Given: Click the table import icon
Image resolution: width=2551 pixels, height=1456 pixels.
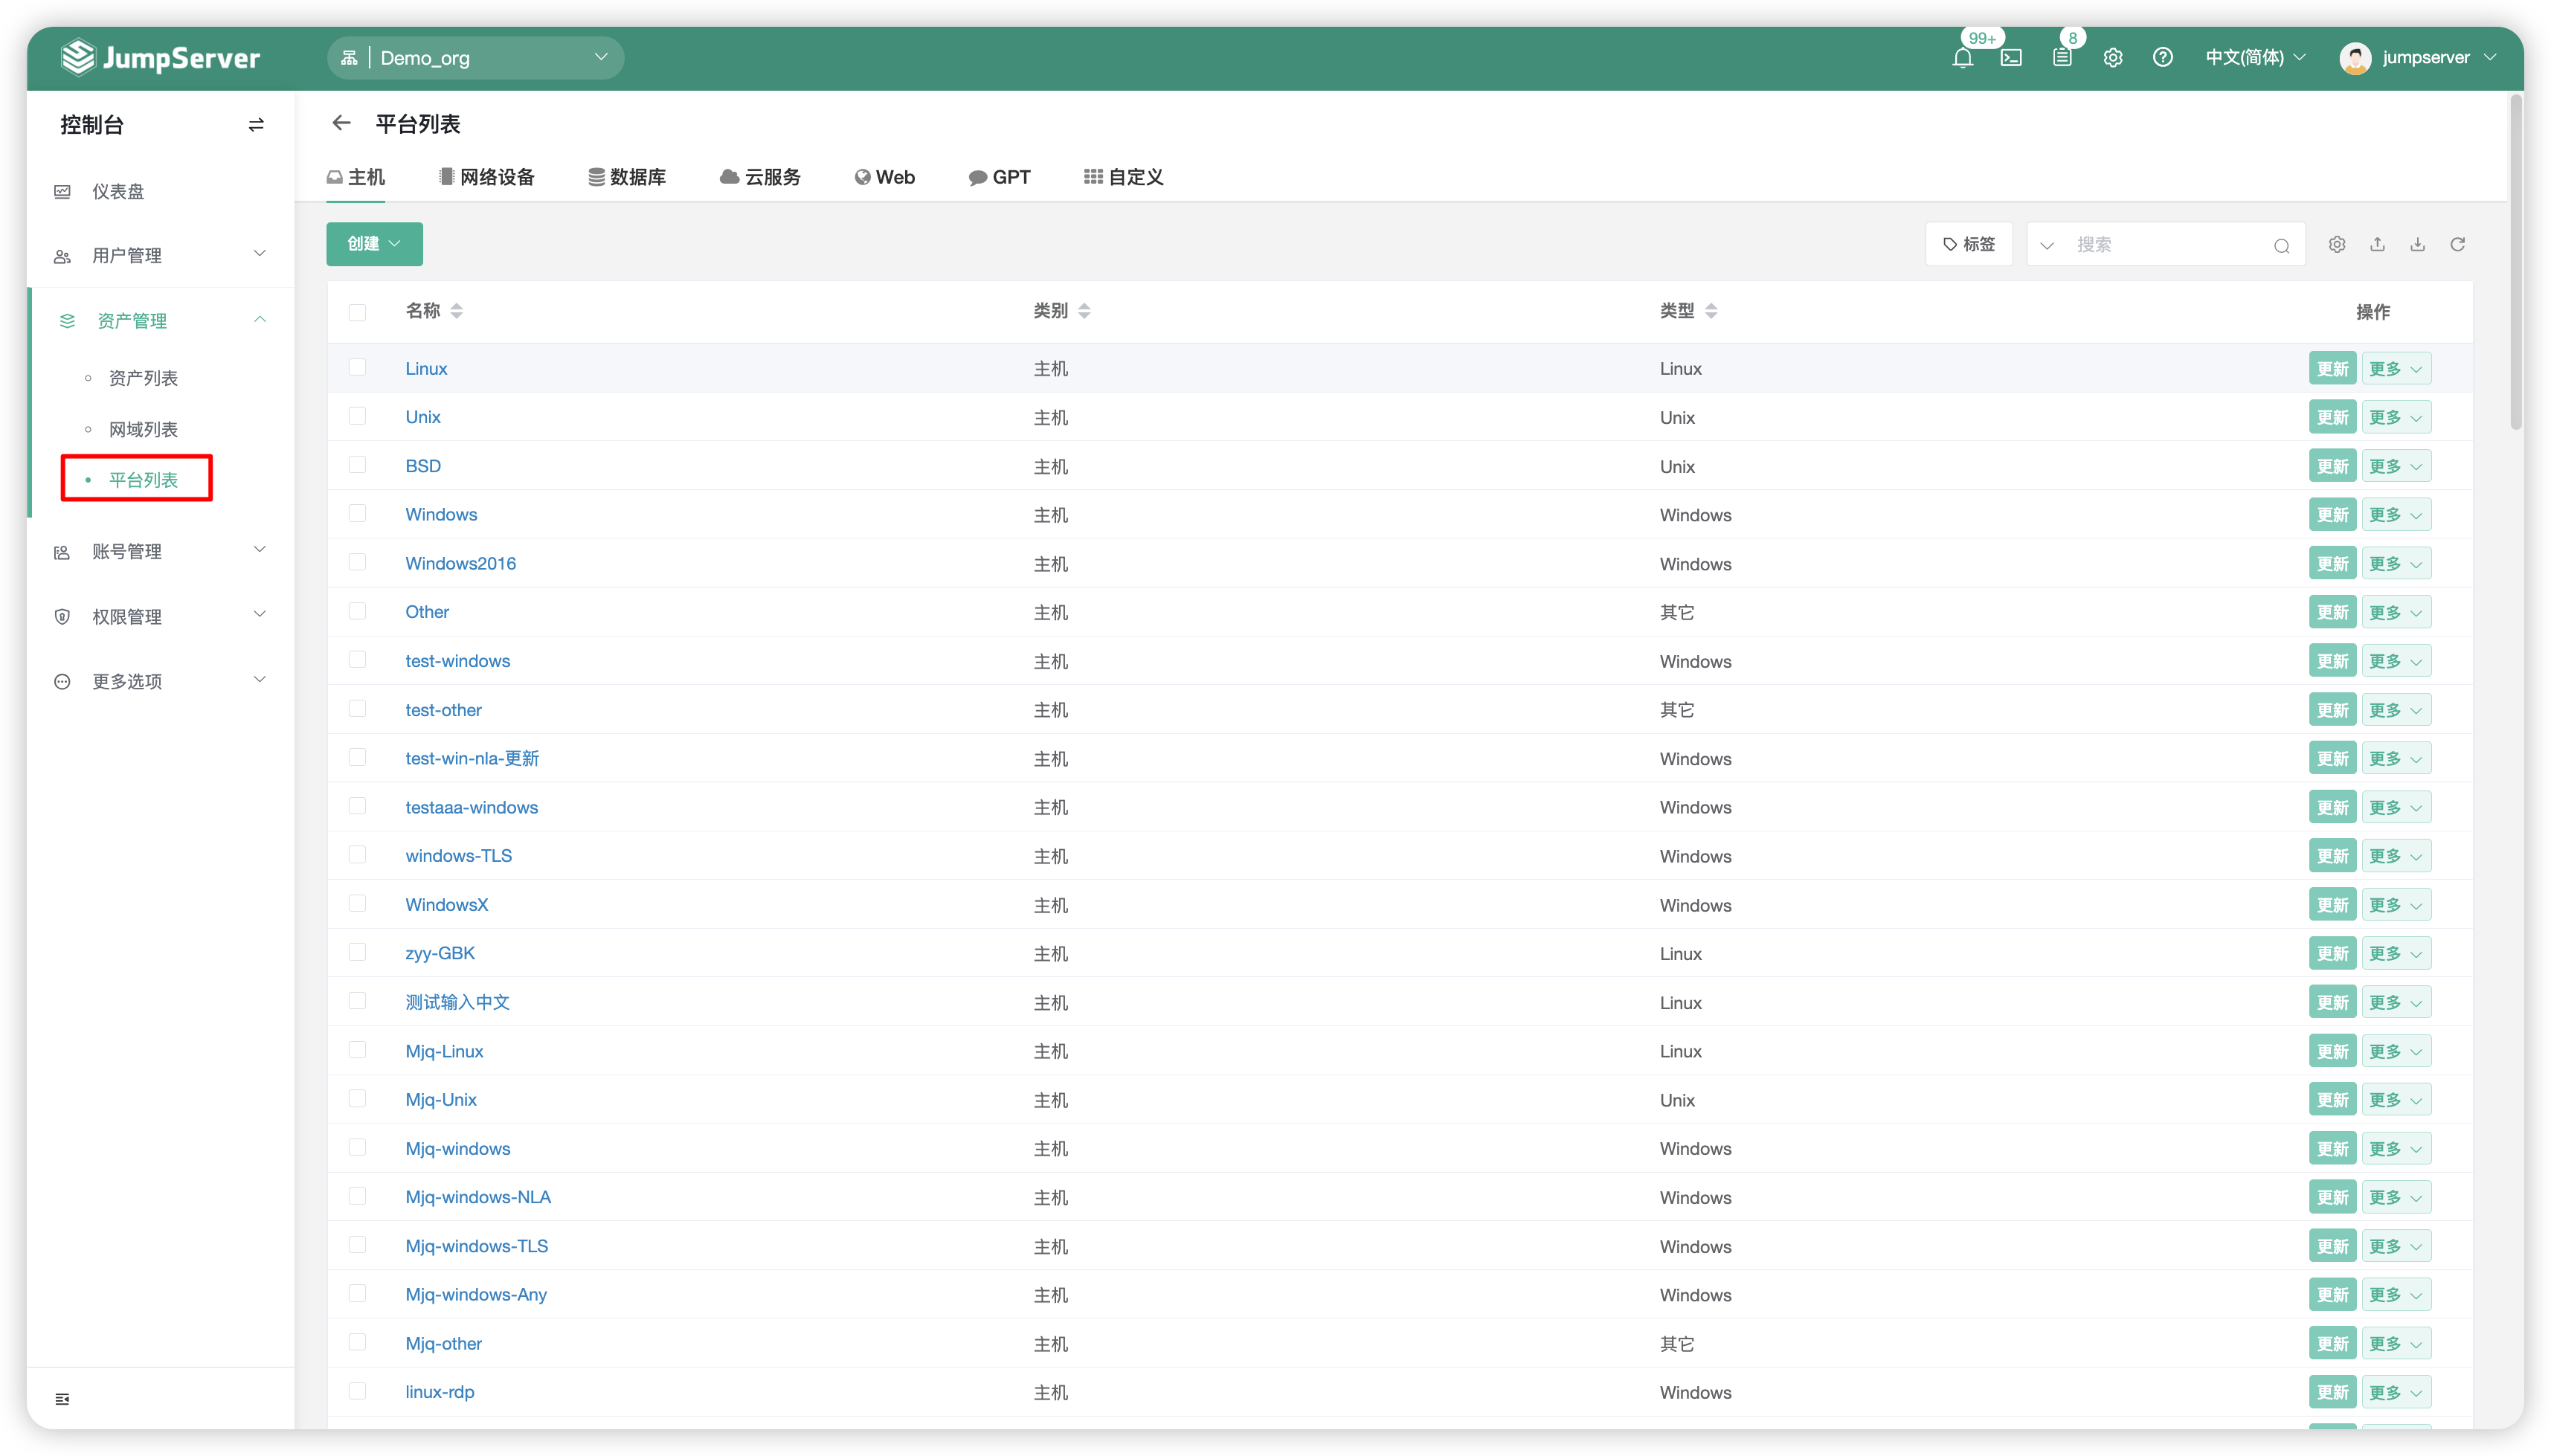Looking at the screenshot, I should 2377,244.
